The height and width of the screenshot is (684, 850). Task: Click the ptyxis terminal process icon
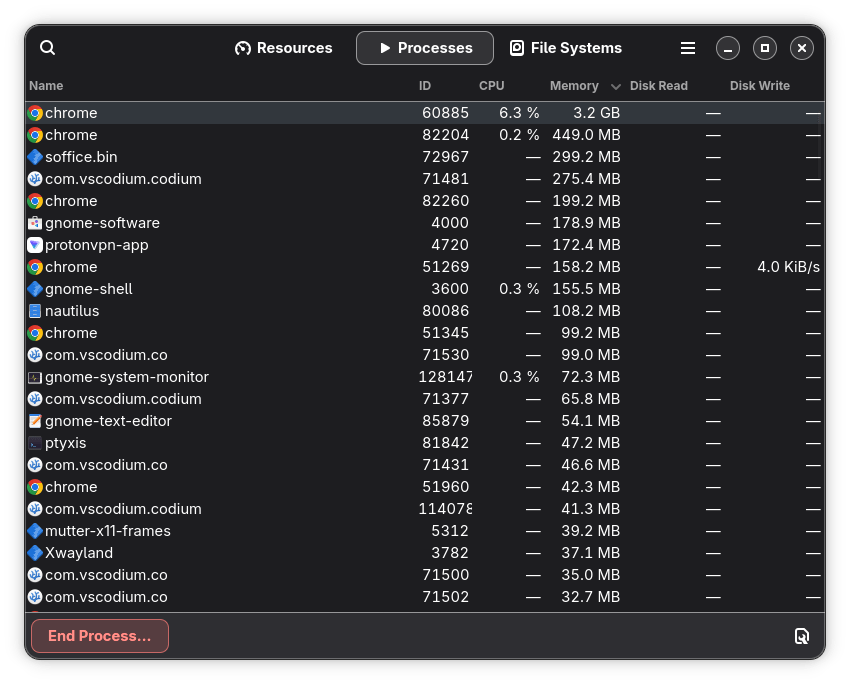(35, 443)
